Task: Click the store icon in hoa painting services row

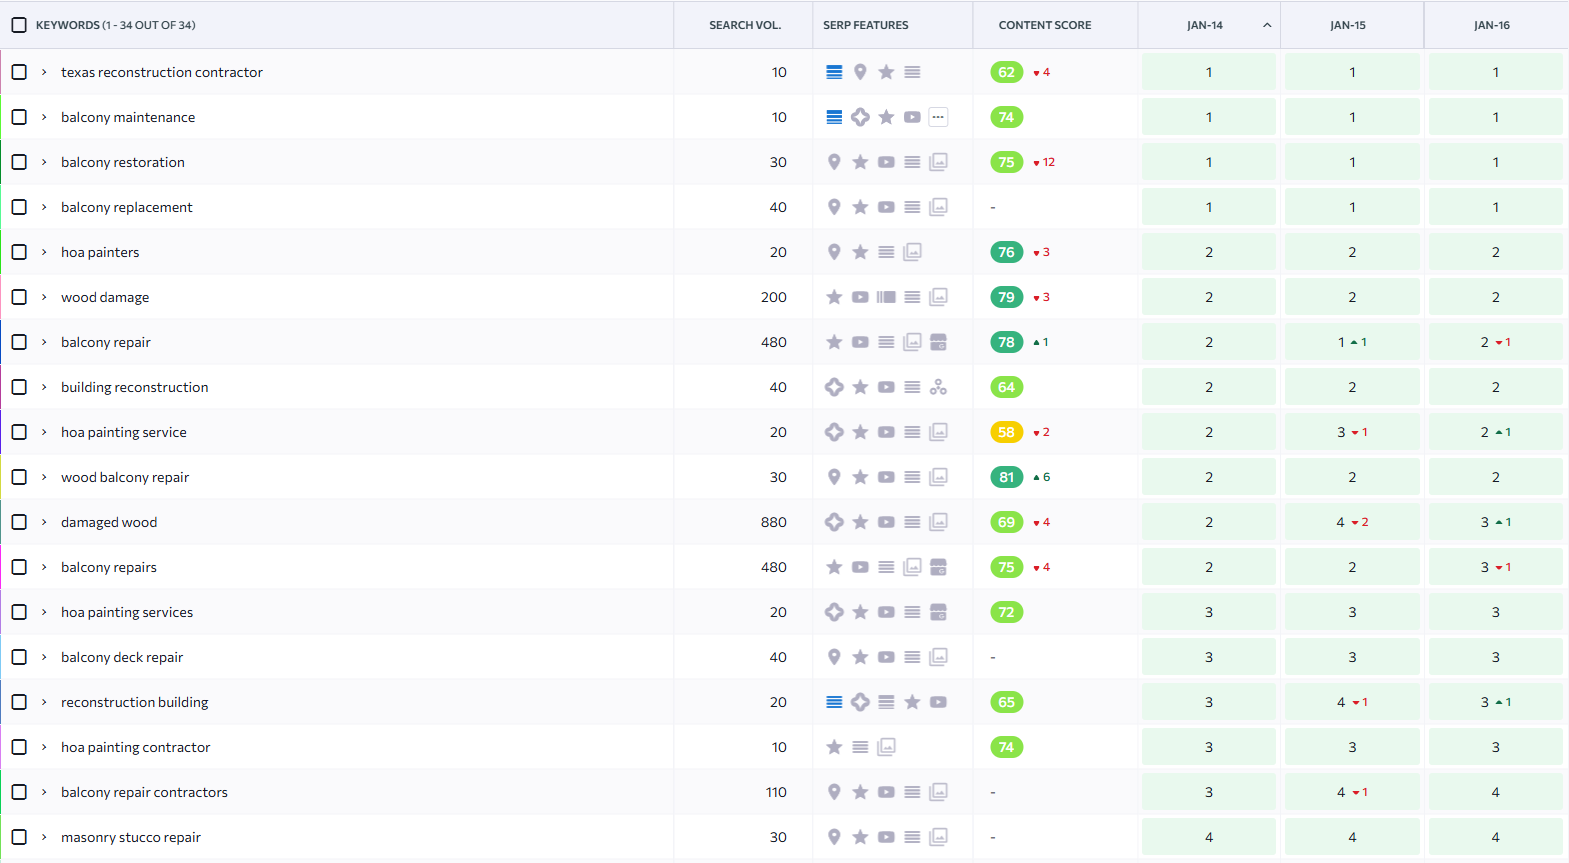Action: click(x=938, y=612)
